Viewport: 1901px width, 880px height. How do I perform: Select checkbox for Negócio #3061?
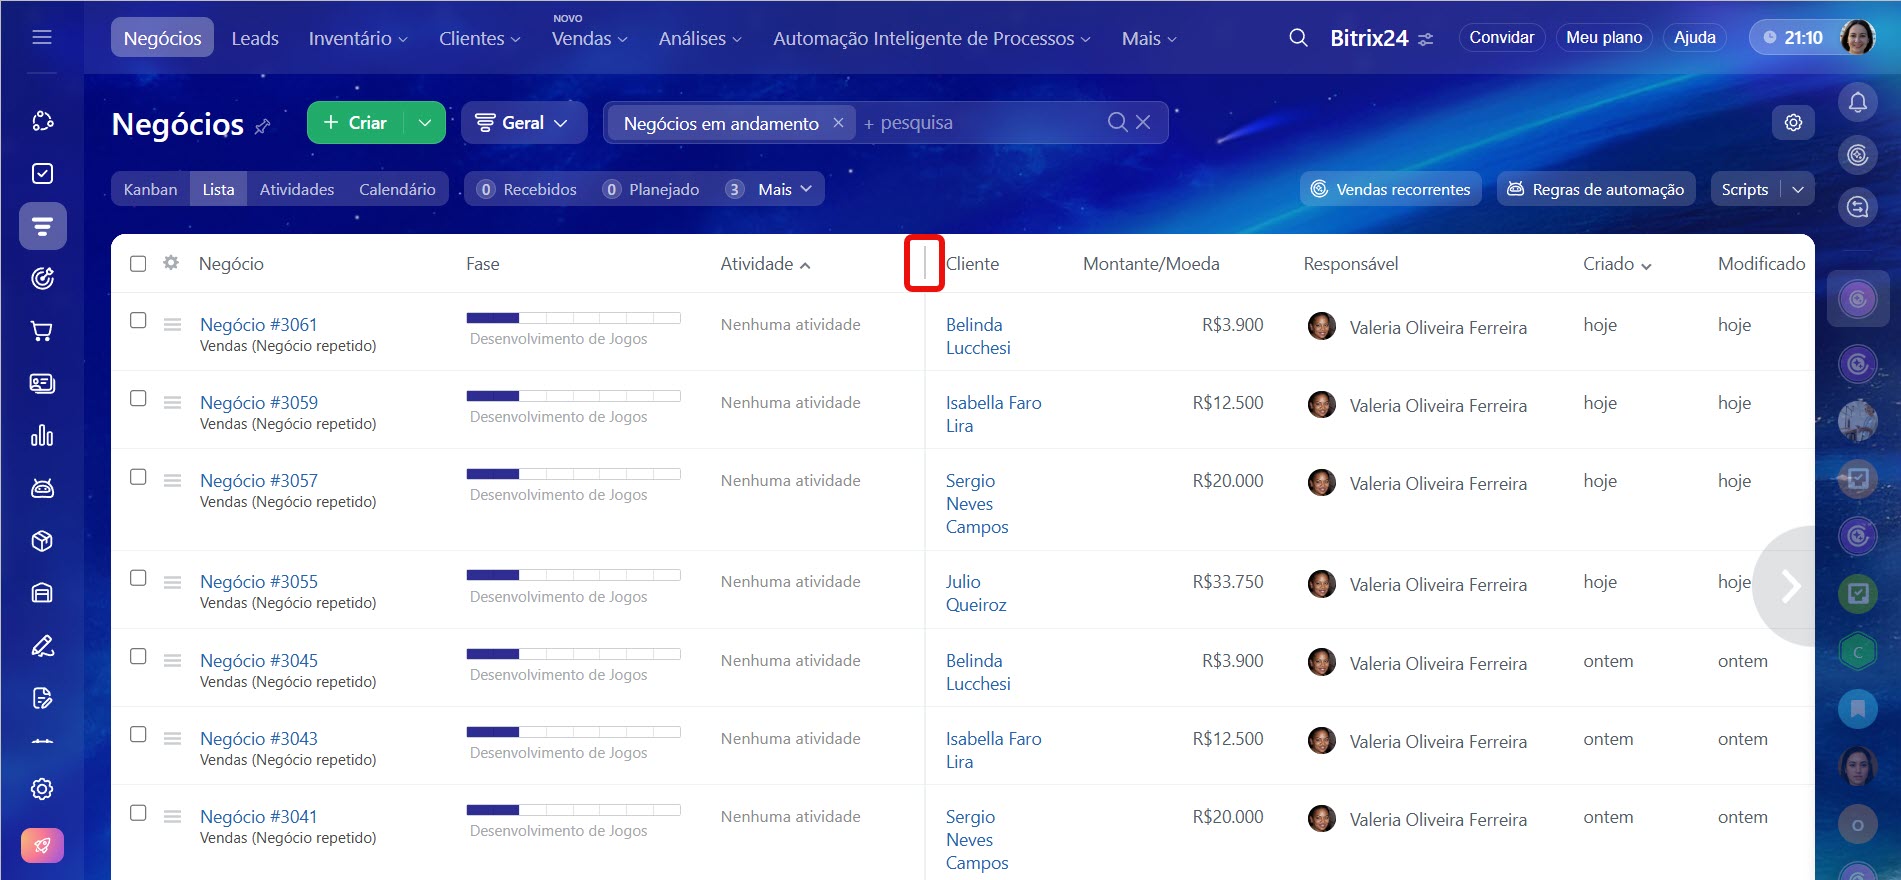coord(138,321)
